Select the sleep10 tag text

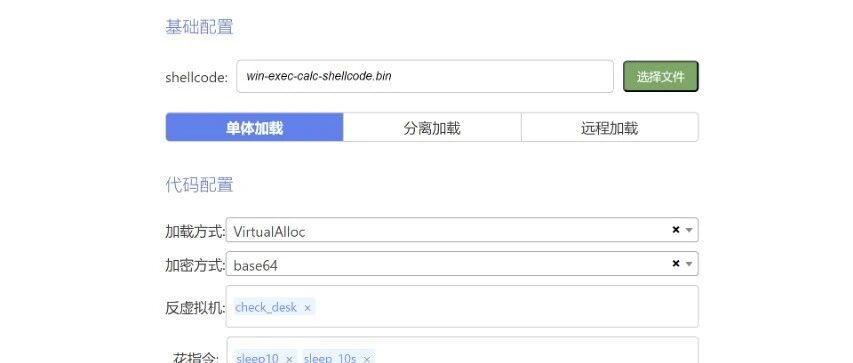[x=257, y=358]
